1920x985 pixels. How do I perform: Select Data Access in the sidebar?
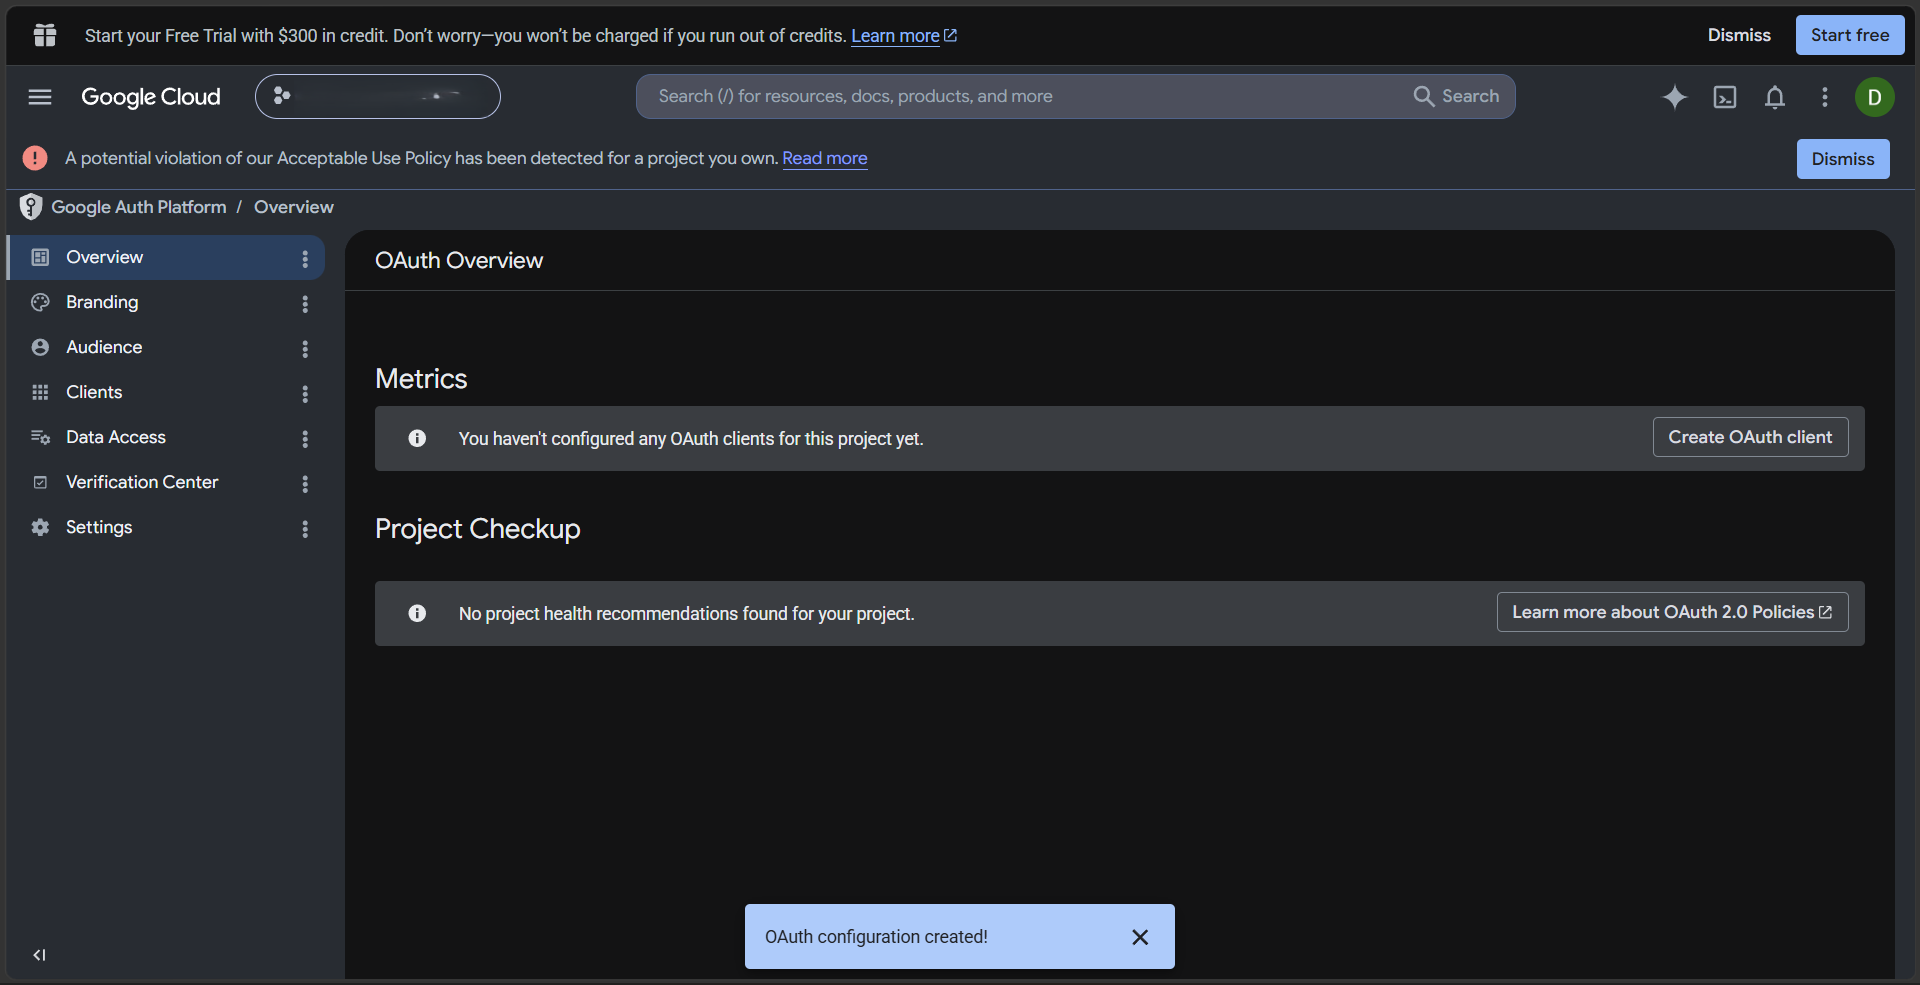pos(166,437)
